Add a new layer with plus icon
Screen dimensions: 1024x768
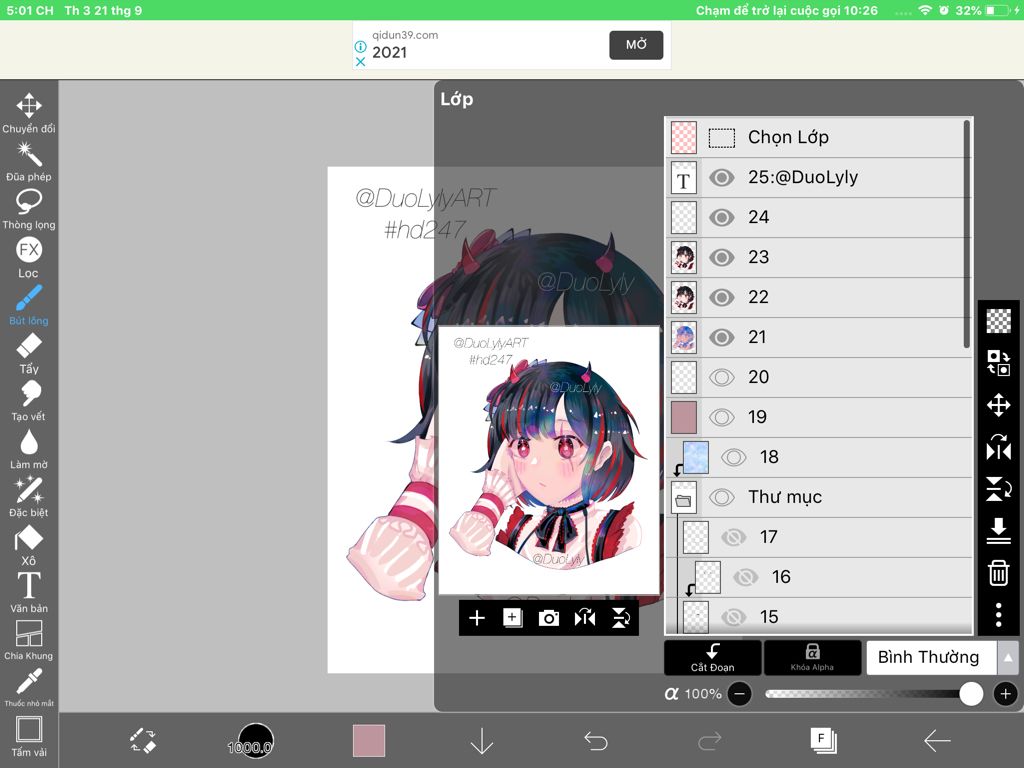pos(477,618)
